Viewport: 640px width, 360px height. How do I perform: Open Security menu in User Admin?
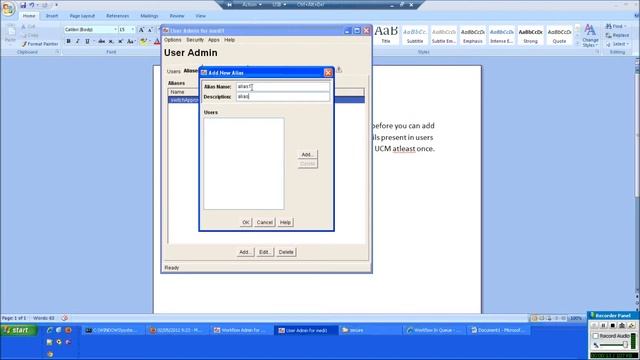click(195, 40)
